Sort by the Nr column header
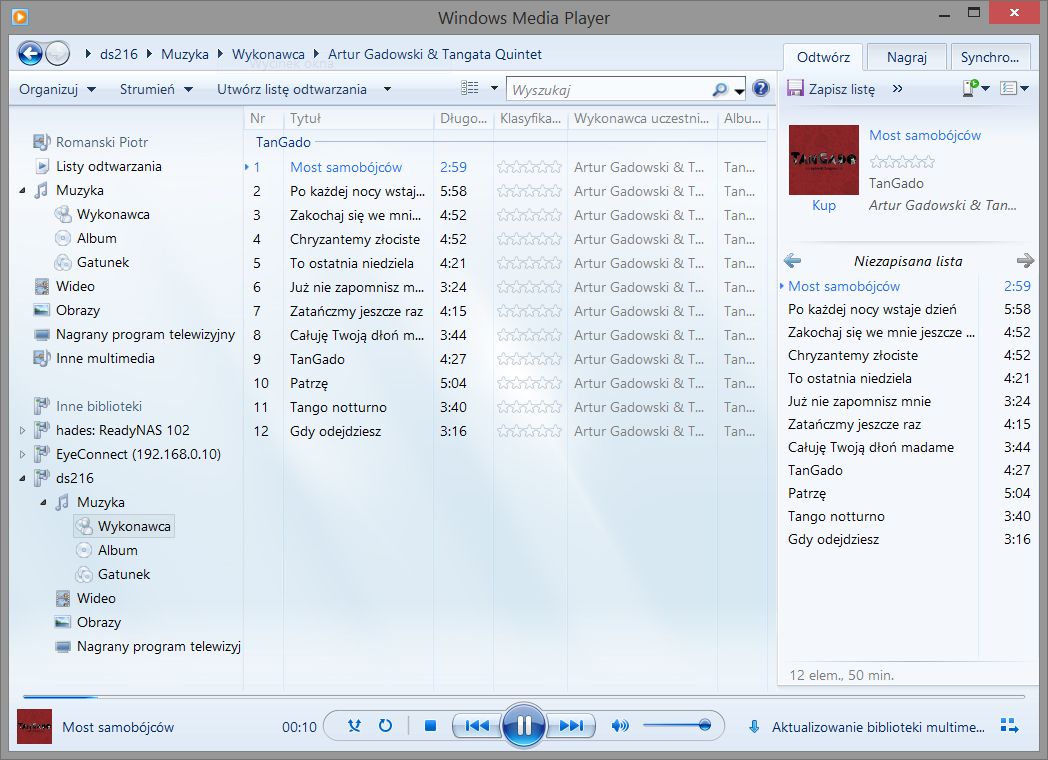 point(264,118)
